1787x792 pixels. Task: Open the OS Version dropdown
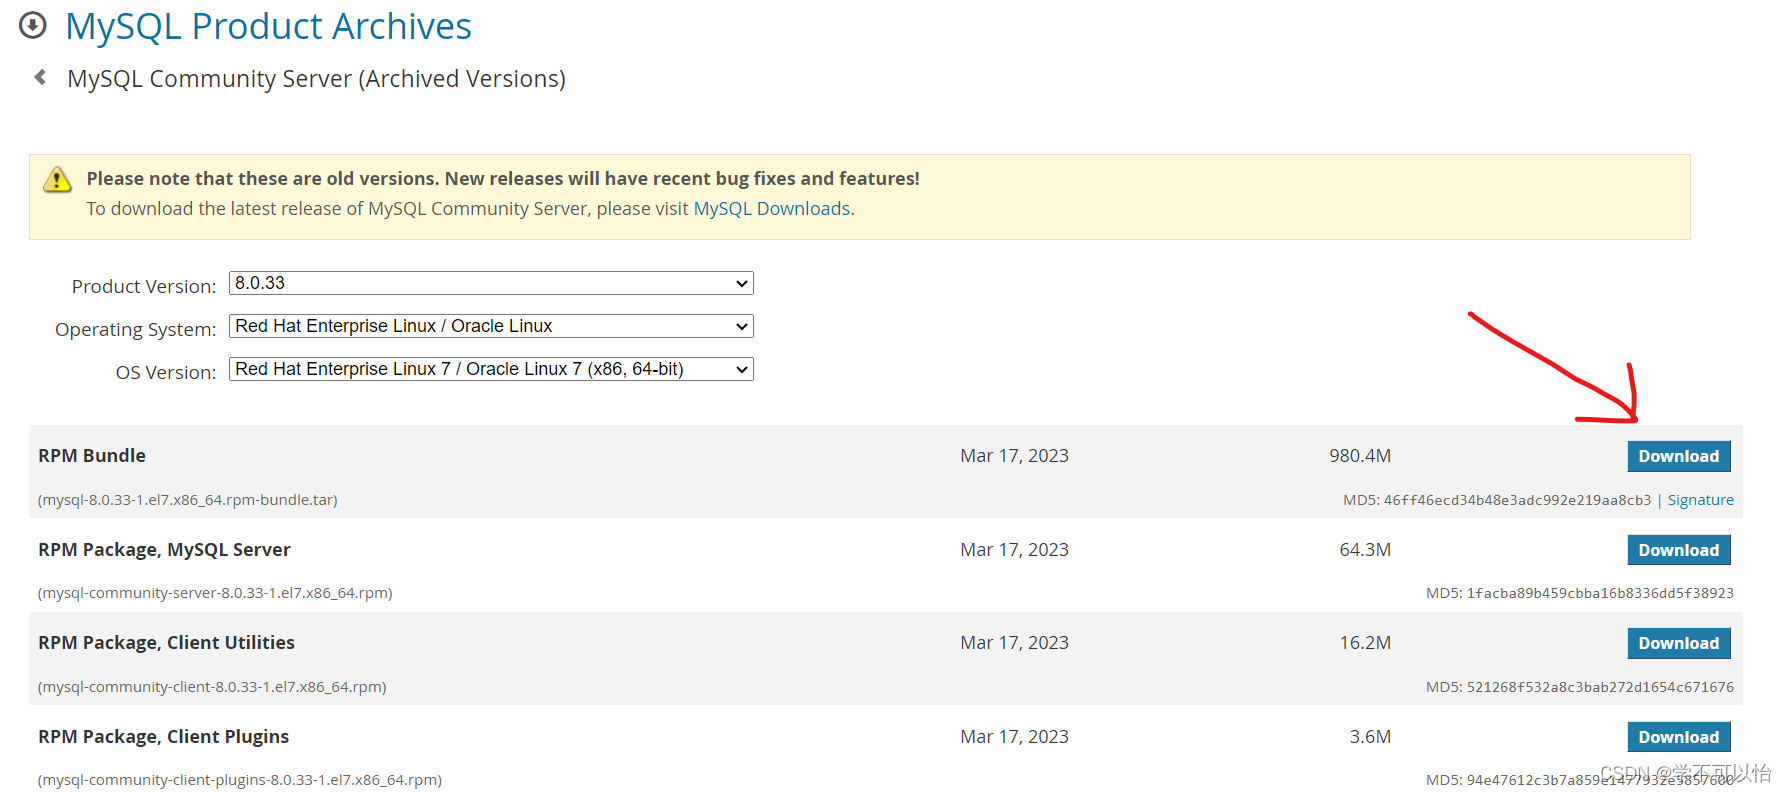[491, 369]
